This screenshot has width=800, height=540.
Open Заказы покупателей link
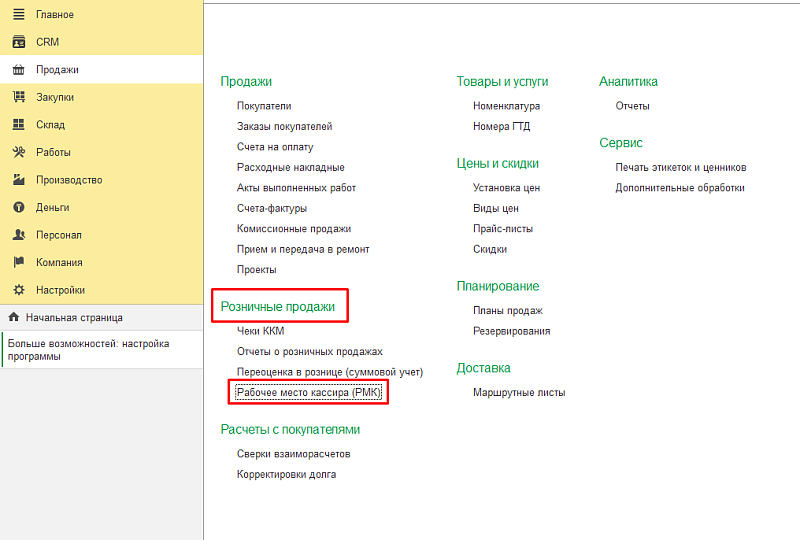click(284, 126)
